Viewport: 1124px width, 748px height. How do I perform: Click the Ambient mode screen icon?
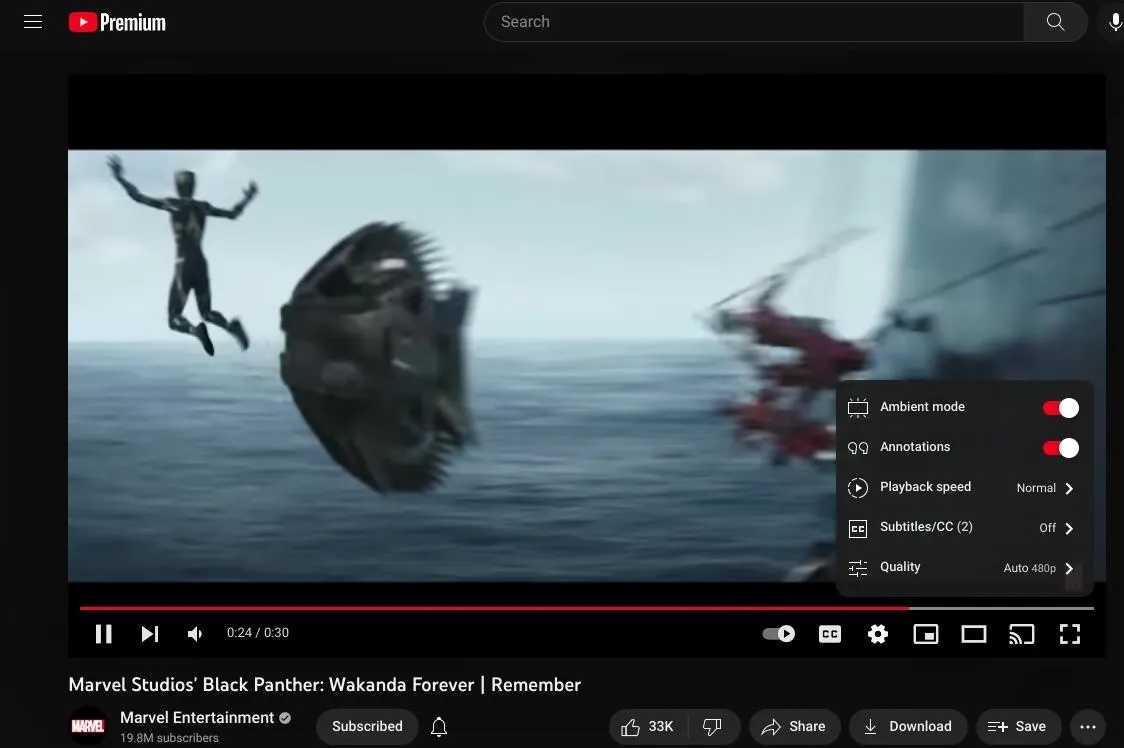(x=857, y=407)
